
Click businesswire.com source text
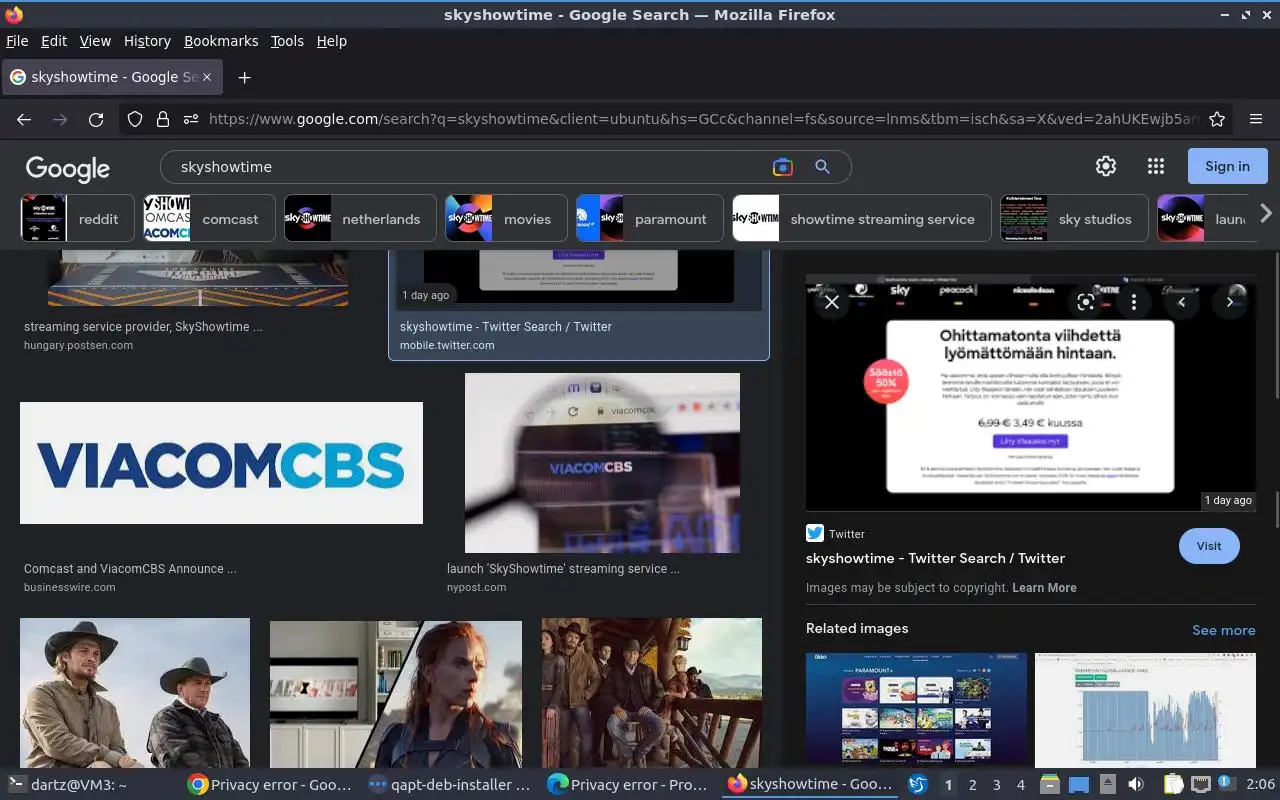pos(70,587)
